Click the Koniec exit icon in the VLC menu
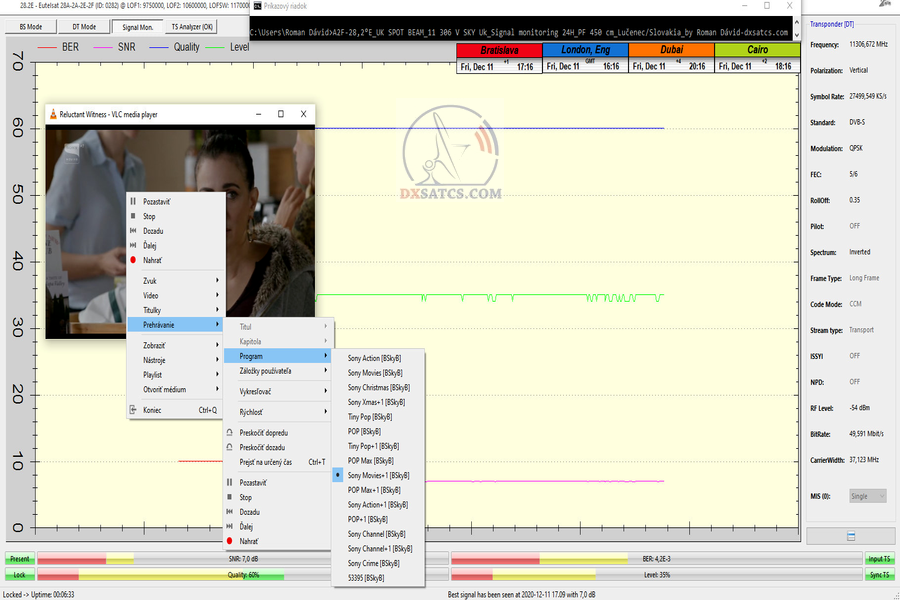 click(133, 410)
